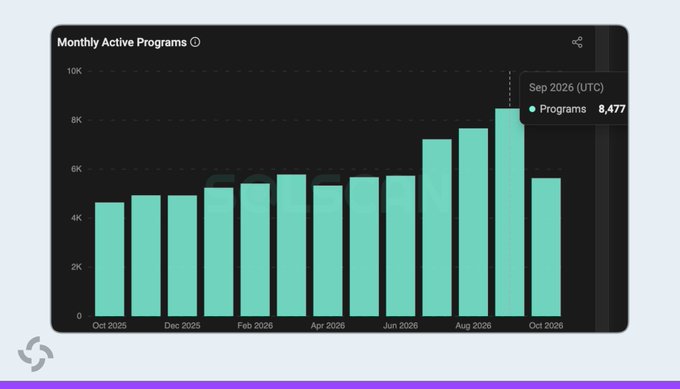Click the 10K y-axis label

tap(74, 71)
